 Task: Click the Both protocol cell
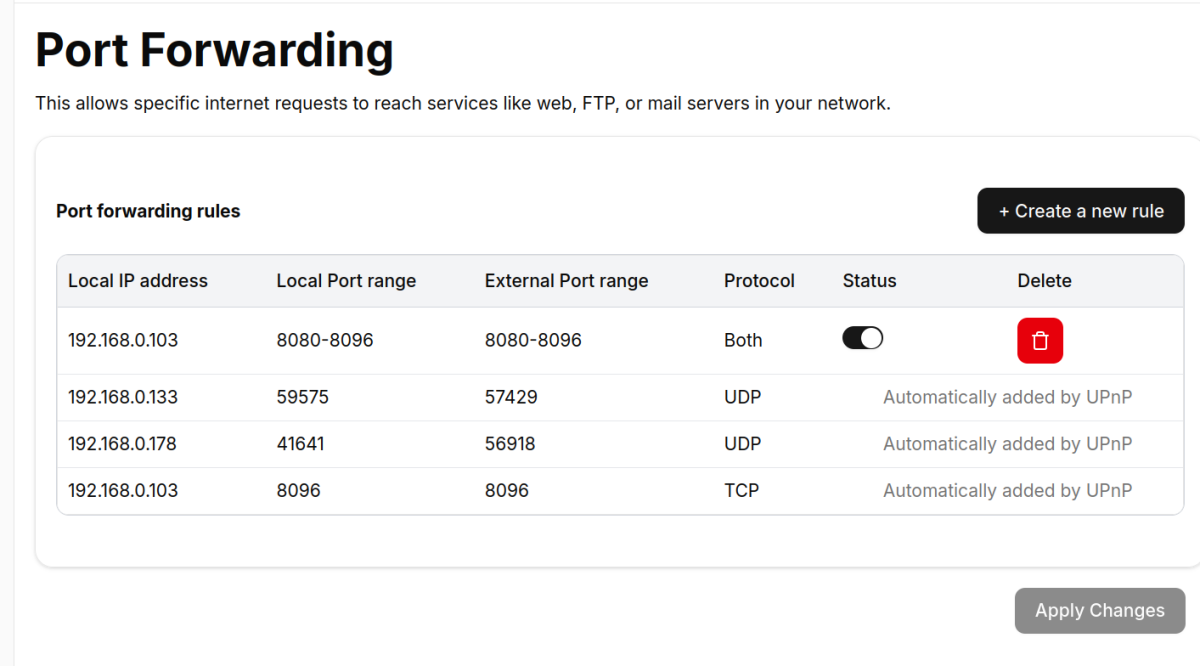pyautogui.click(x=743, y=340)
